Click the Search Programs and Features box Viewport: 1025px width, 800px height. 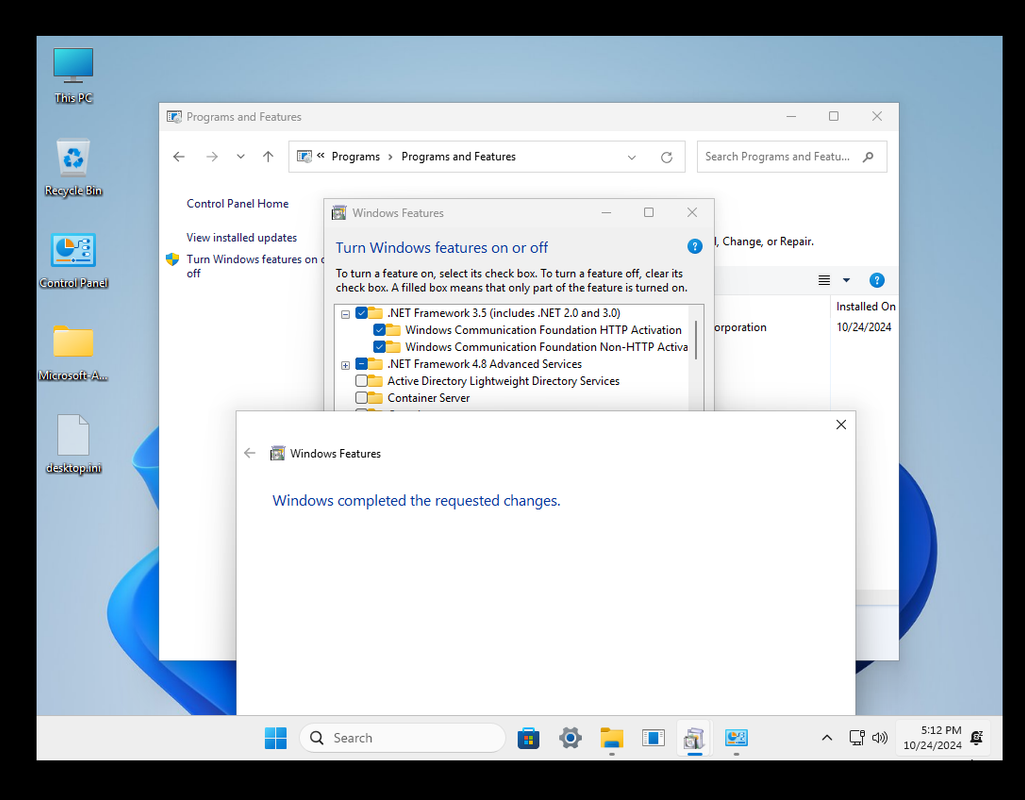click(x=792, y=157)
